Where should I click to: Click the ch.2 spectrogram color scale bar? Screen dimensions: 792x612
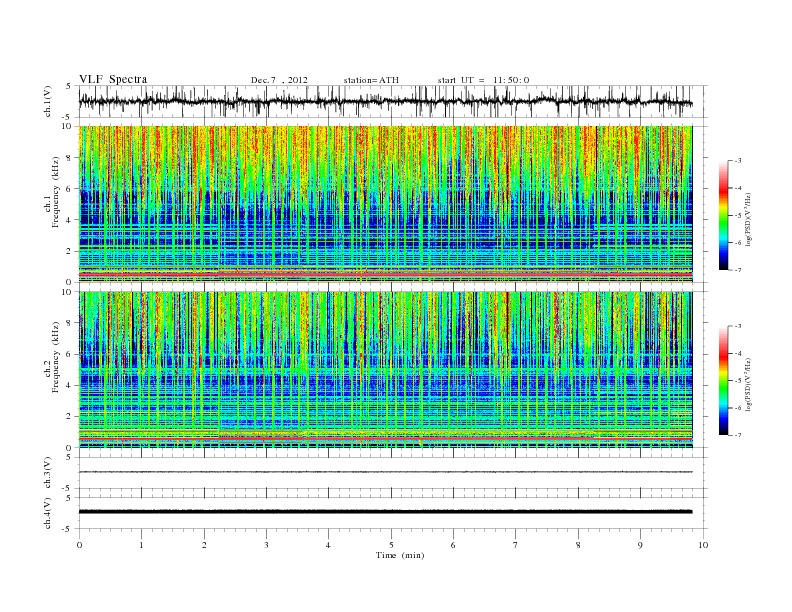pyautogui.click(x=724, y=381)
